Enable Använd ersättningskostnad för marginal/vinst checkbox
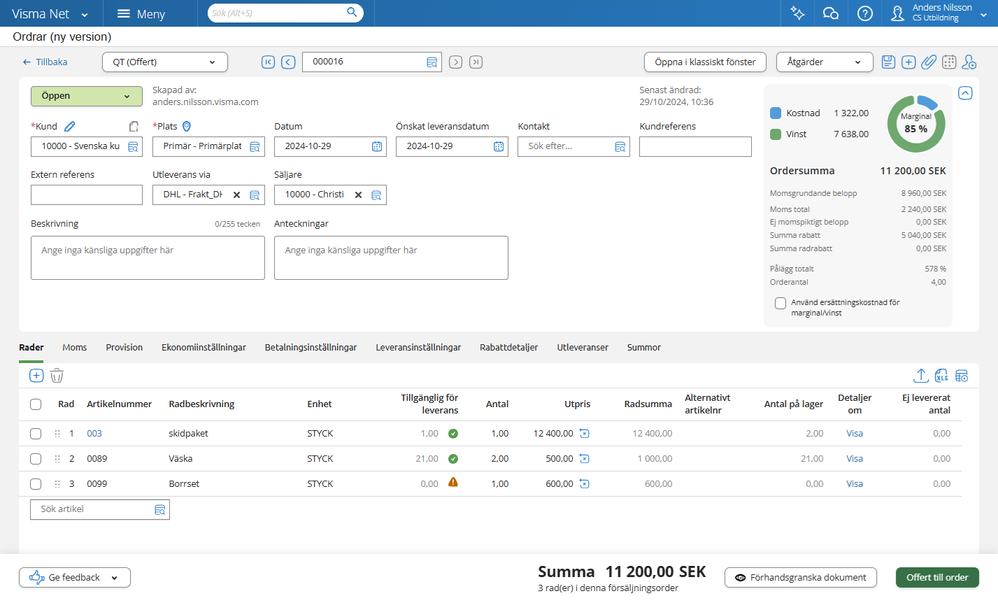The width and height of the screenshot is (998, 601). [x=780, y=303]
